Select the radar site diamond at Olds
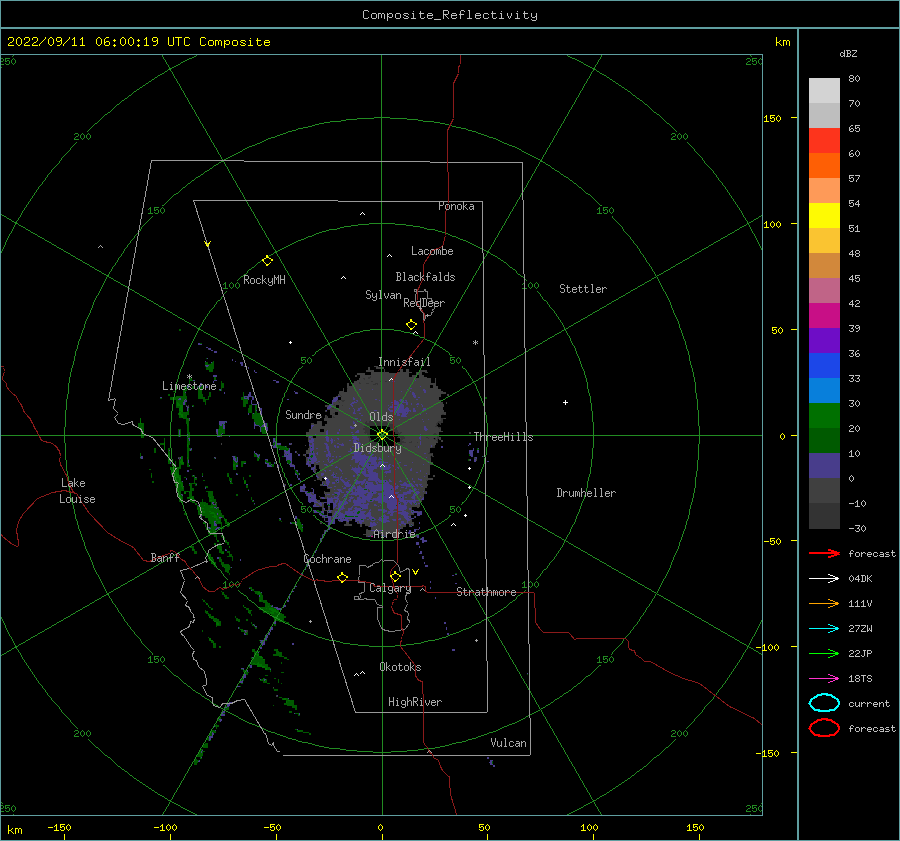Viewport: 900px width, 841px height. click(x=382, y=435)
